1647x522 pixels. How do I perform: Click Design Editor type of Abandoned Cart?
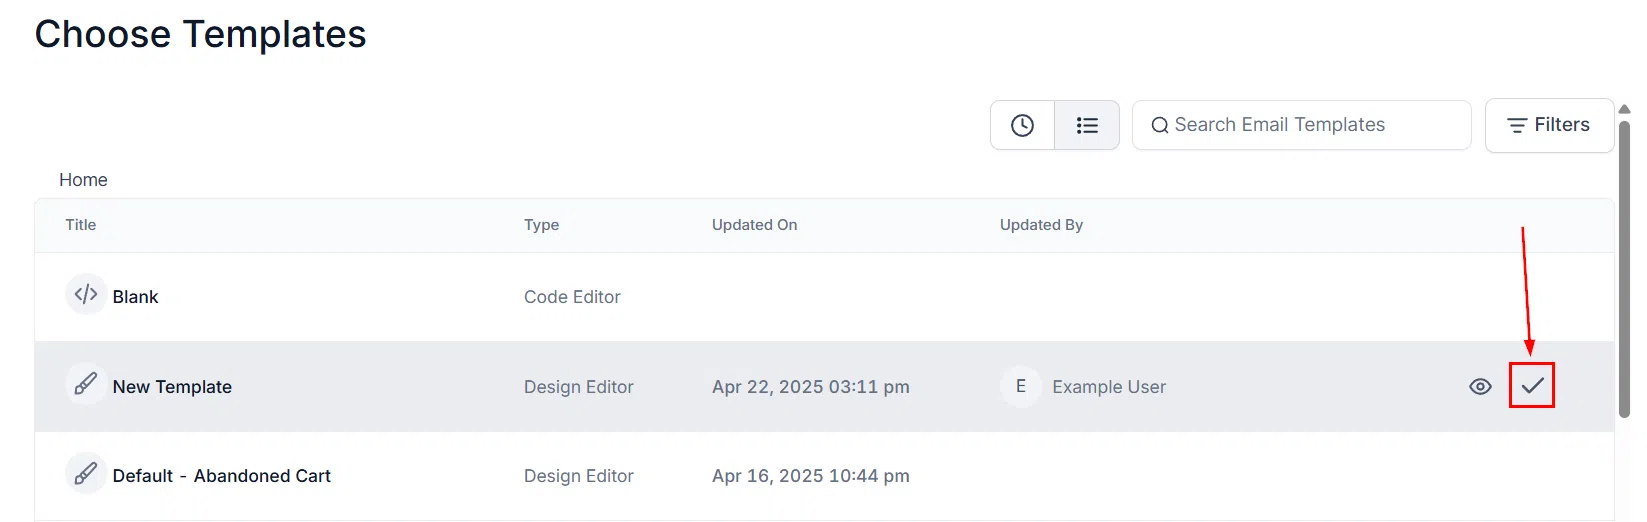579,476
